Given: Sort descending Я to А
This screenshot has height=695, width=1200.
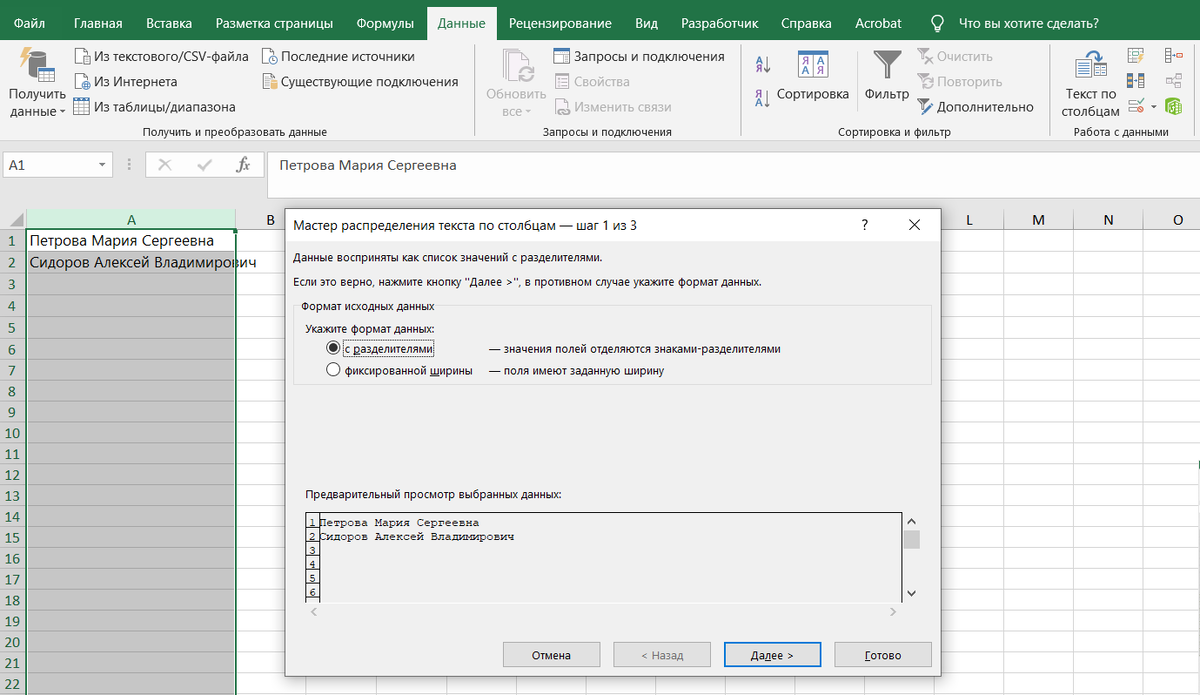Looking at the screenshot, I should pyautogui.click(x=763, y=97).
